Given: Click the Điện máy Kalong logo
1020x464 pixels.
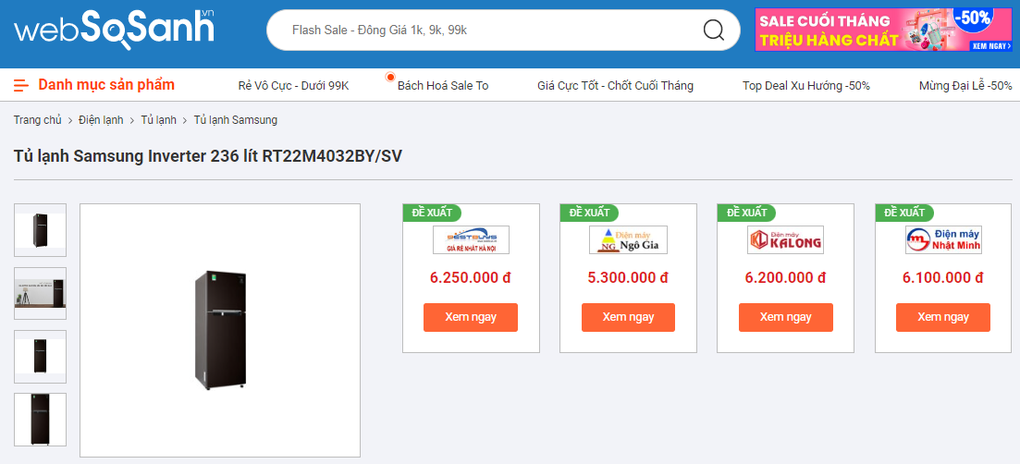Looking at the screenshot, I should click(x=786, y=239).
